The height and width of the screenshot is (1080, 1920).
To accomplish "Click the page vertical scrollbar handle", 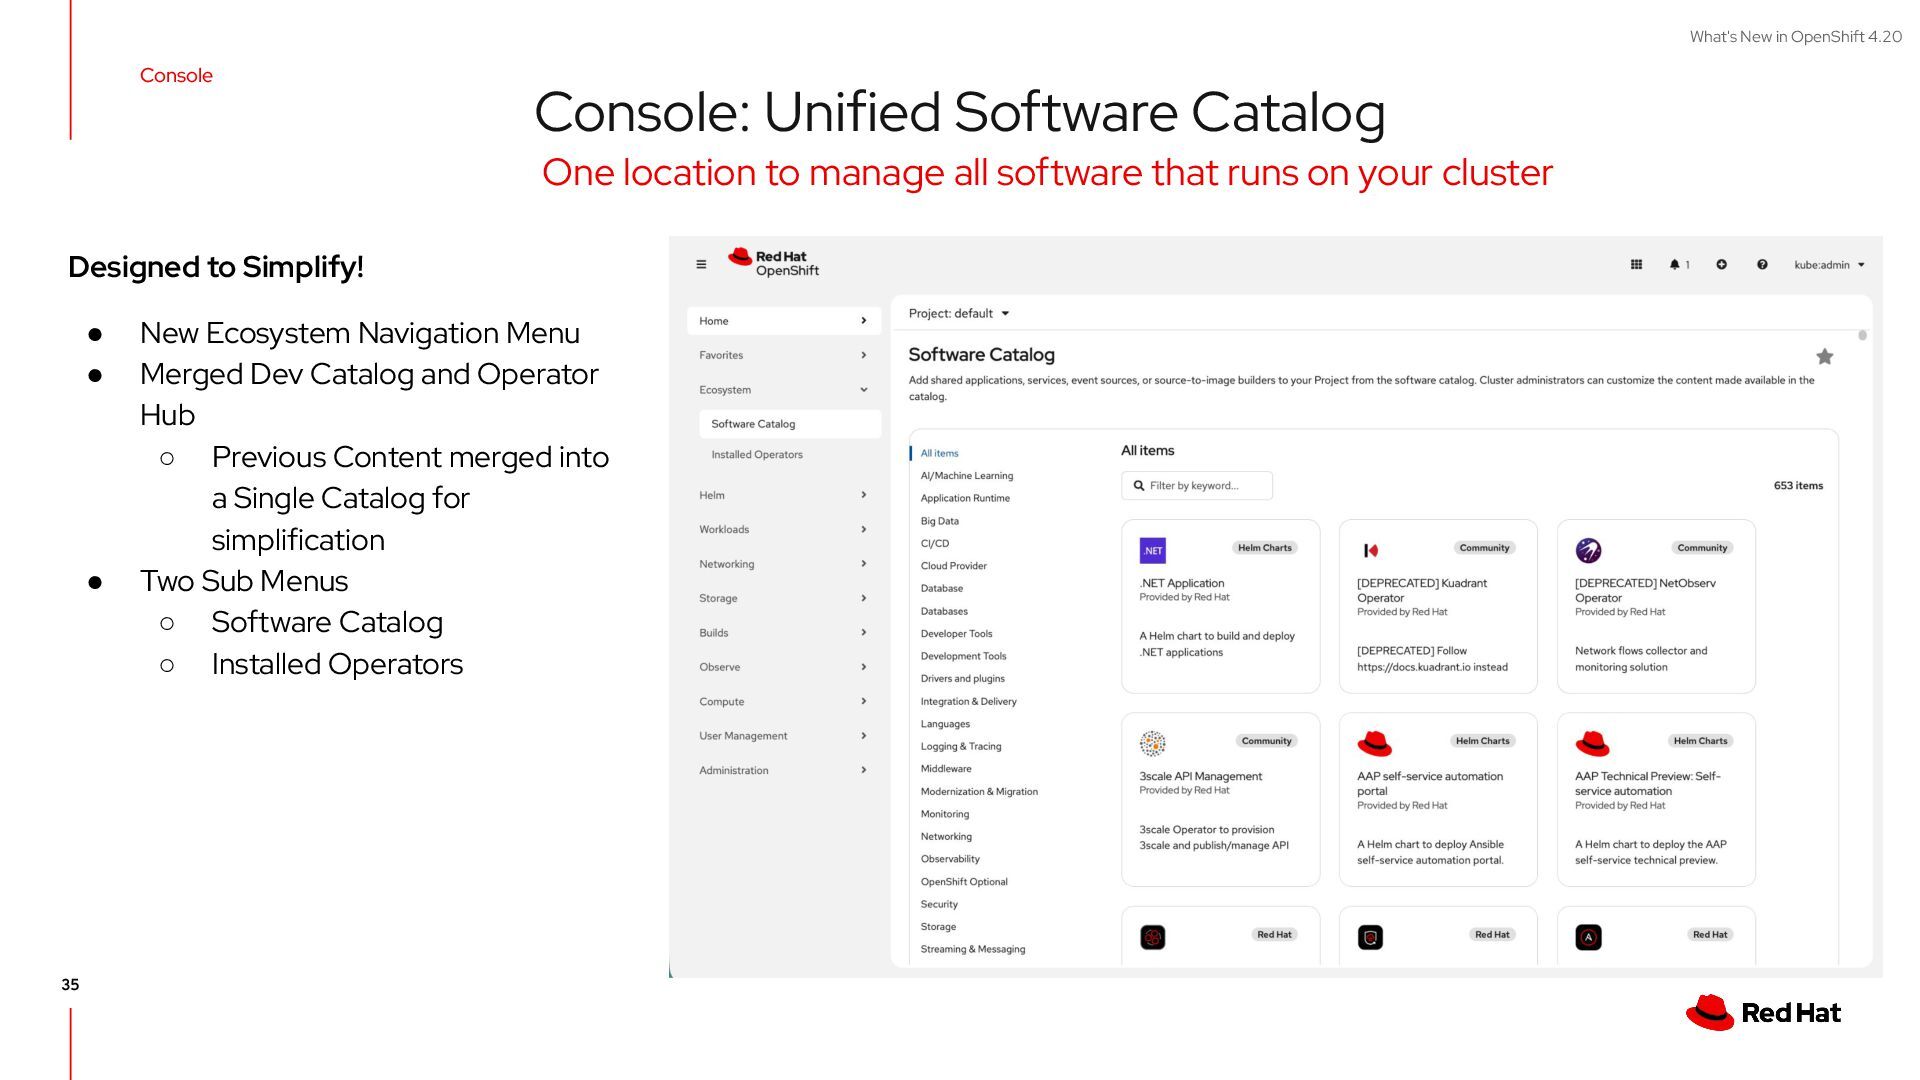I will pyautogui.click(x=1862, y=336).
